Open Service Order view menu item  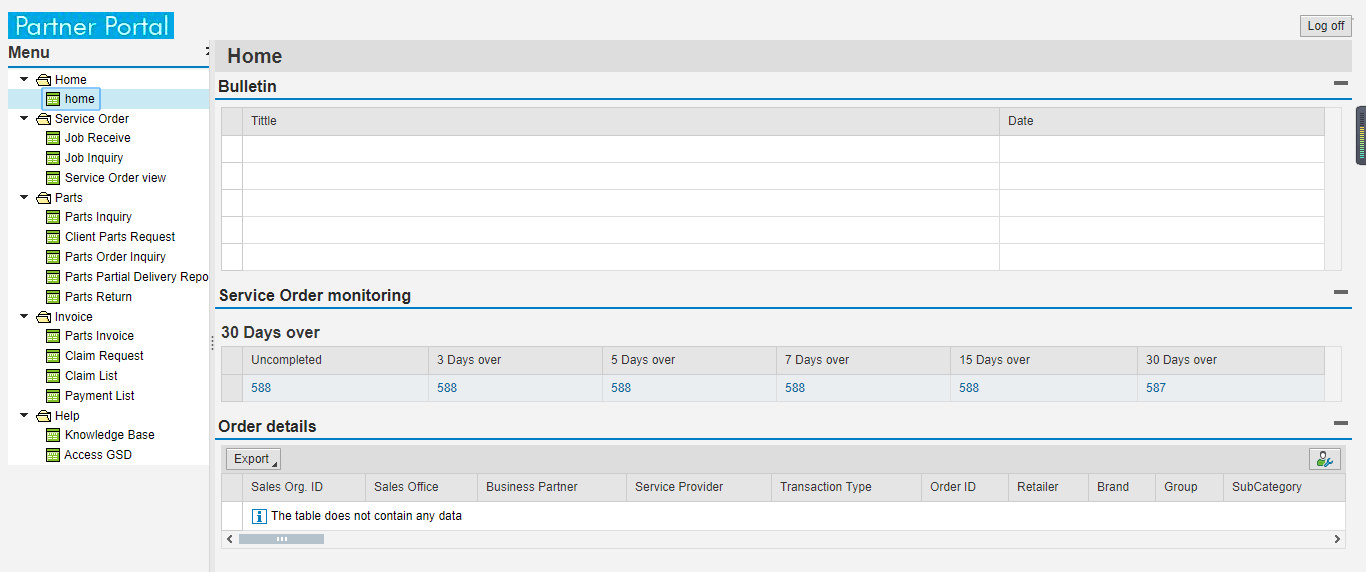pos(116,178)
